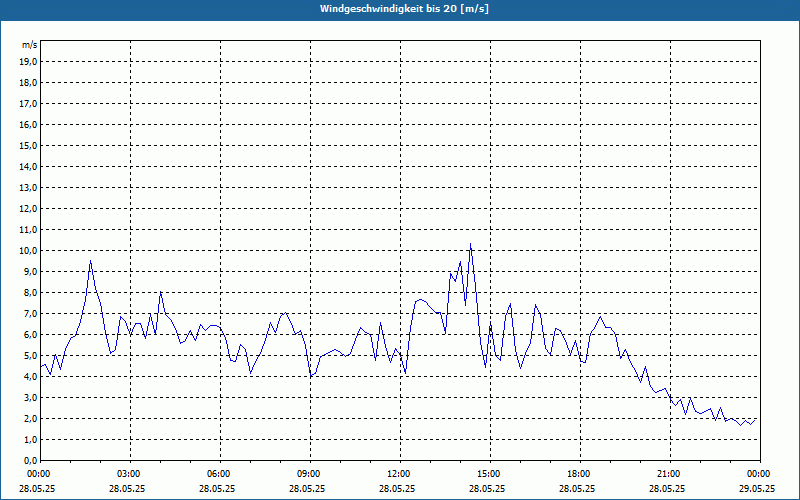Click the 1,0 y-axis label
The image size is (800, 500).
(31, 439)
